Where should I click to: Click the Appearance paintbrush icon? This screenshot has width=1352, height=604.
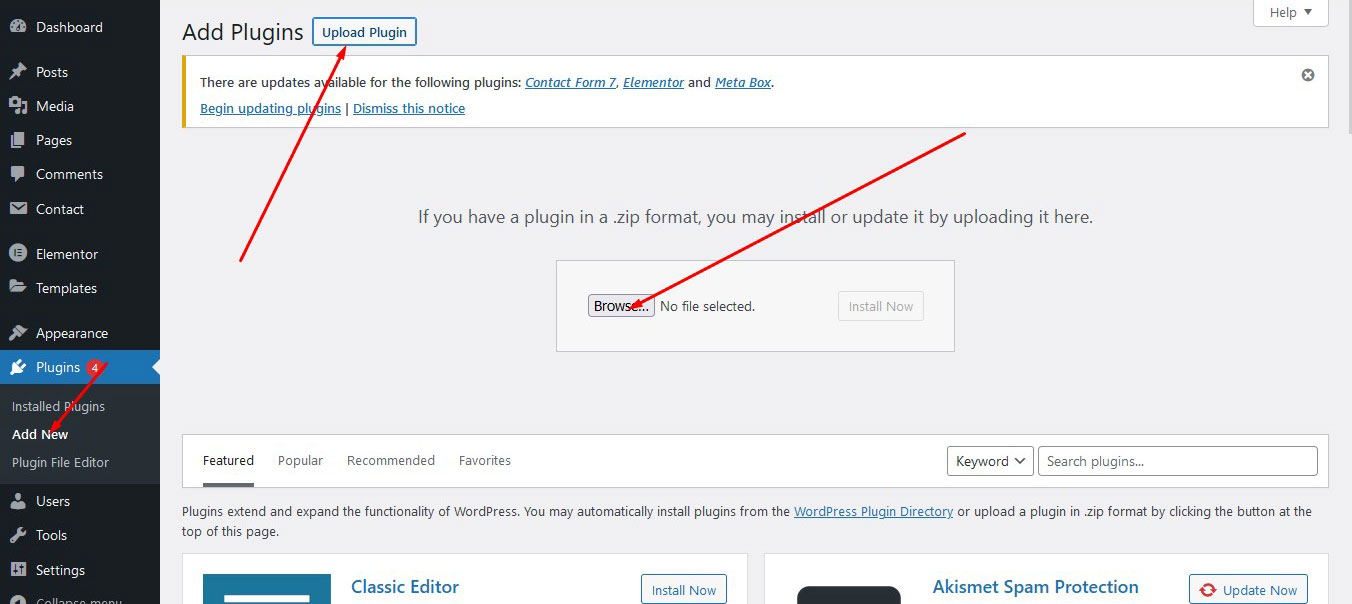18,333
